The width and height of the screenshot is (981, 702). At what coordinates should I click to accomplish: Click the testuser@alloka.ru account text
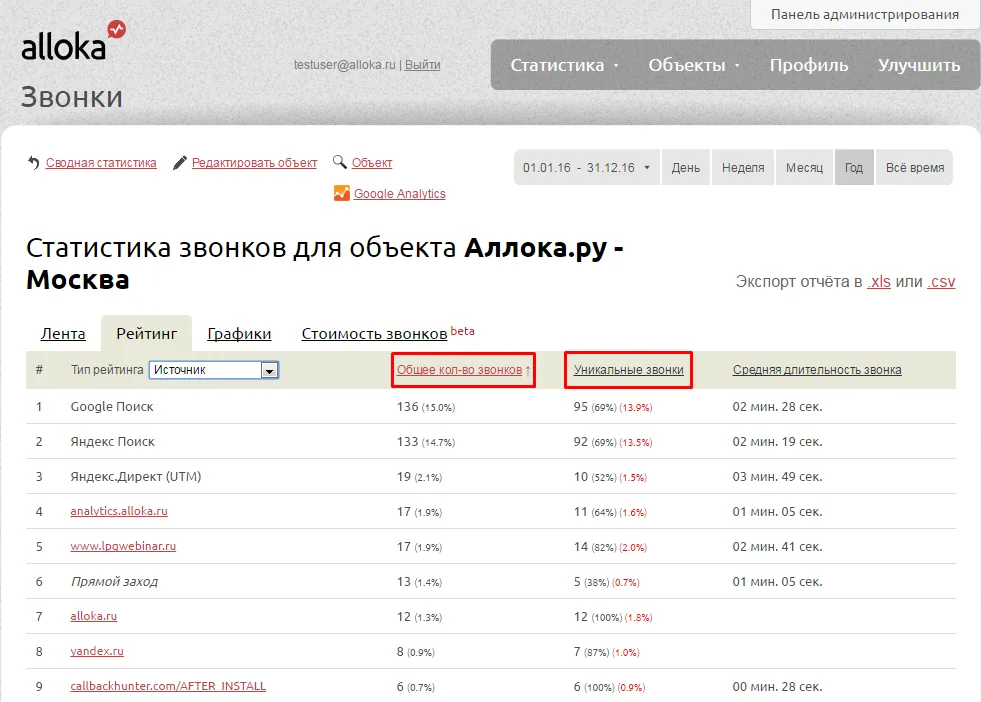(x=345, y=64)
